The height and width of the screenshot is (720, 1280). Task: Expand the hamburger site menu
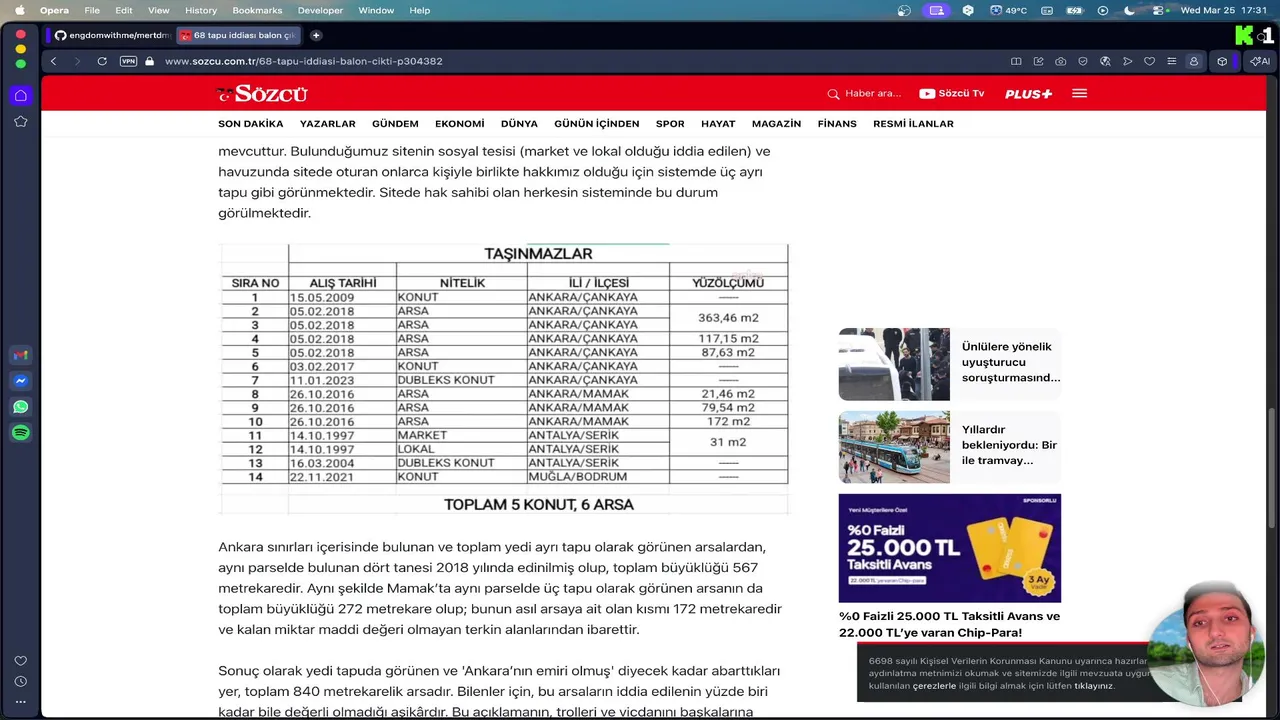1079,93
